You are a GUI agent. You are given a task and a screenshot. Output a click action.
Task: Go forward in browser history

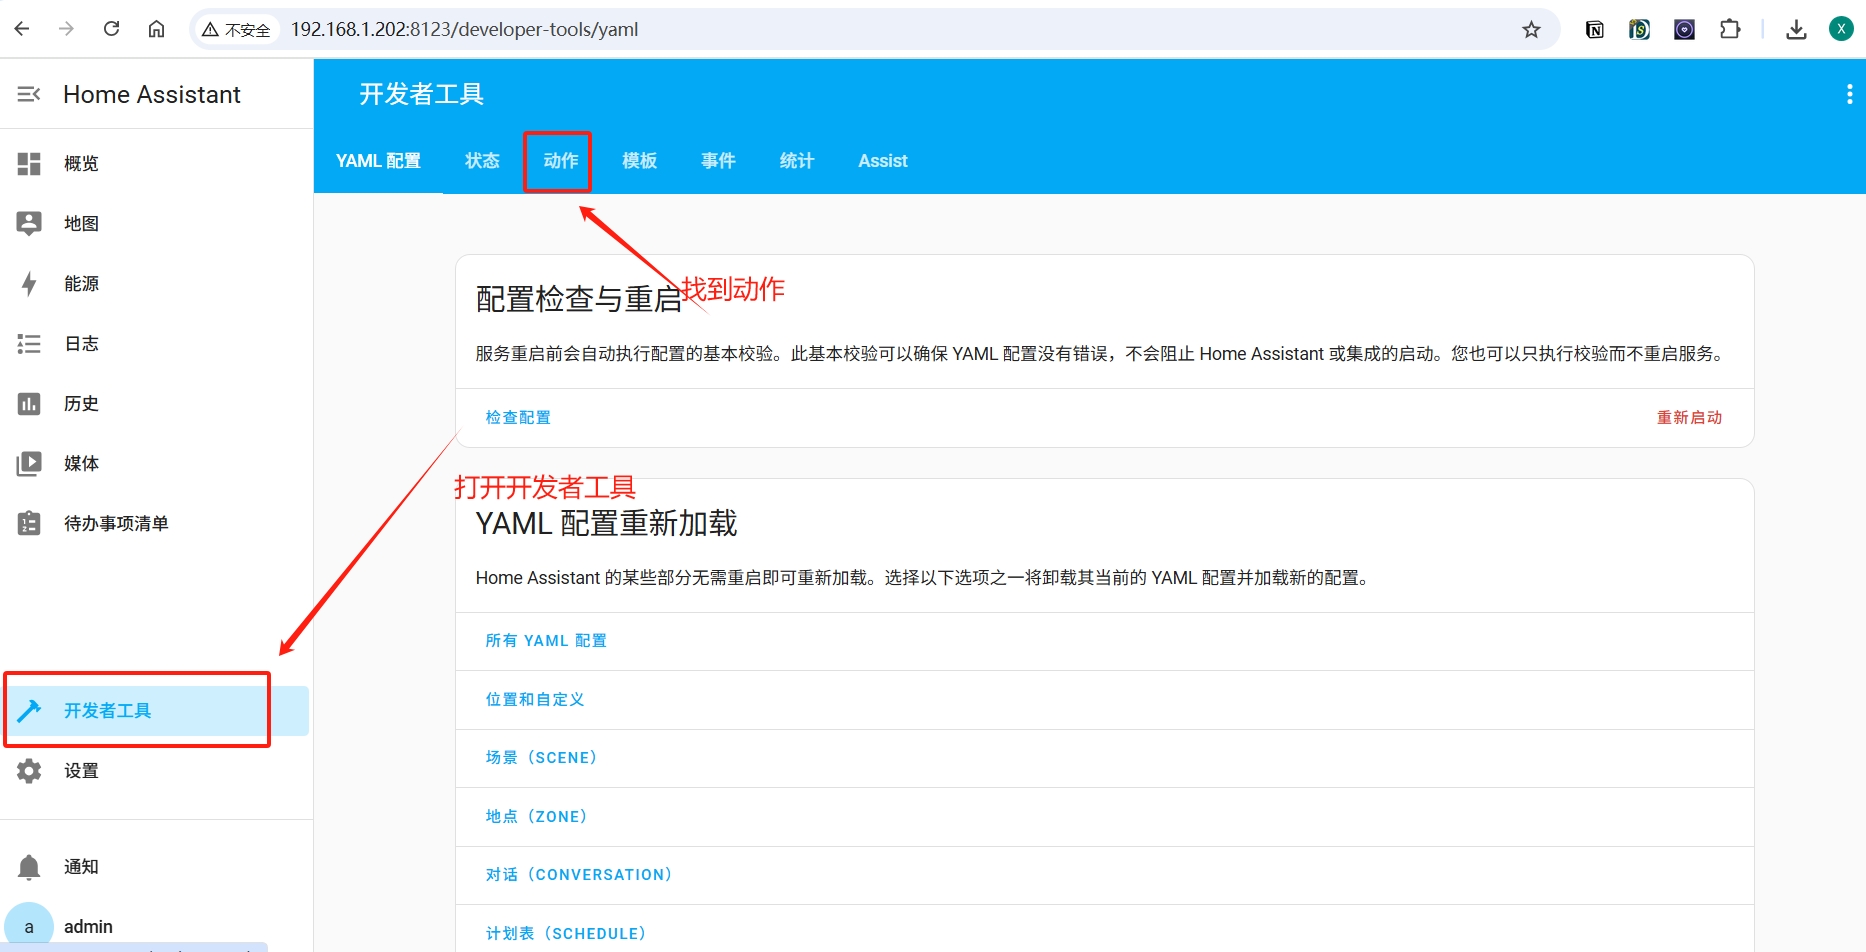tap(66, 29)
